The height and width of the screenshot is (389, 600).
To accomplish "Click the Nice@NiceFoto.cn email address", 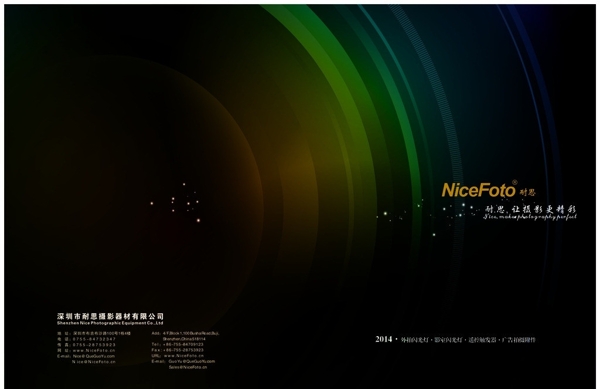I will pyautogui.click(x=94, y=361).
